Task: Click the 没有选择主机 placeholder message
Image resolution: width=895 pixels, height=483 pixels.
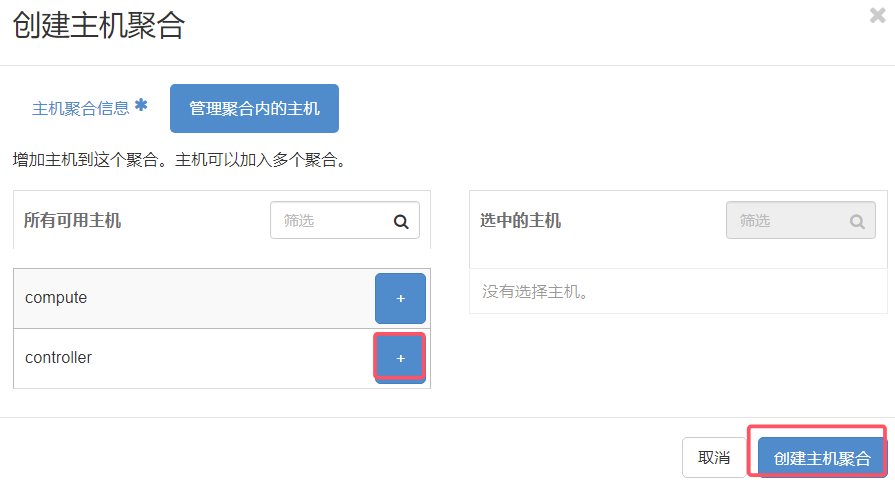Action: coord(535,292)
